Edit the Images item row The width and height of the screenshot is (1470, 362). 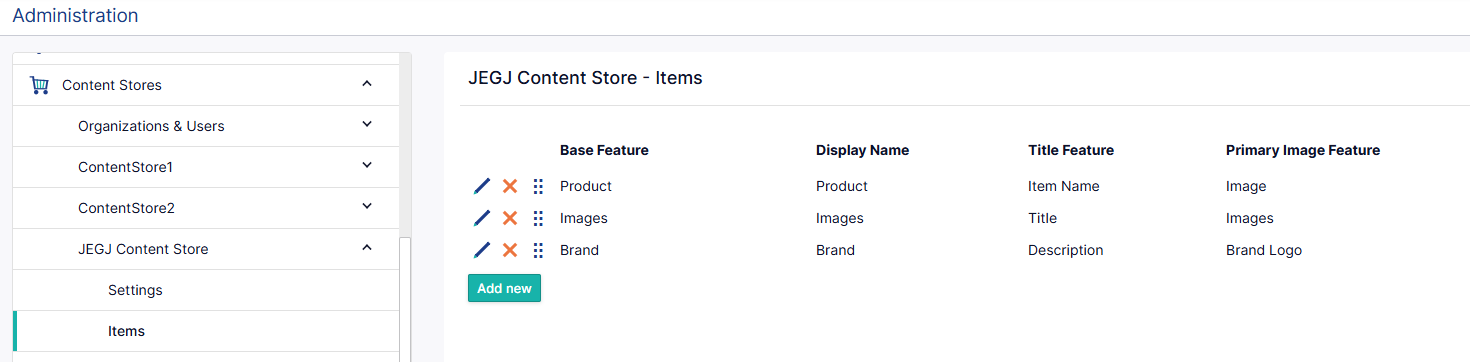point(482,218)
